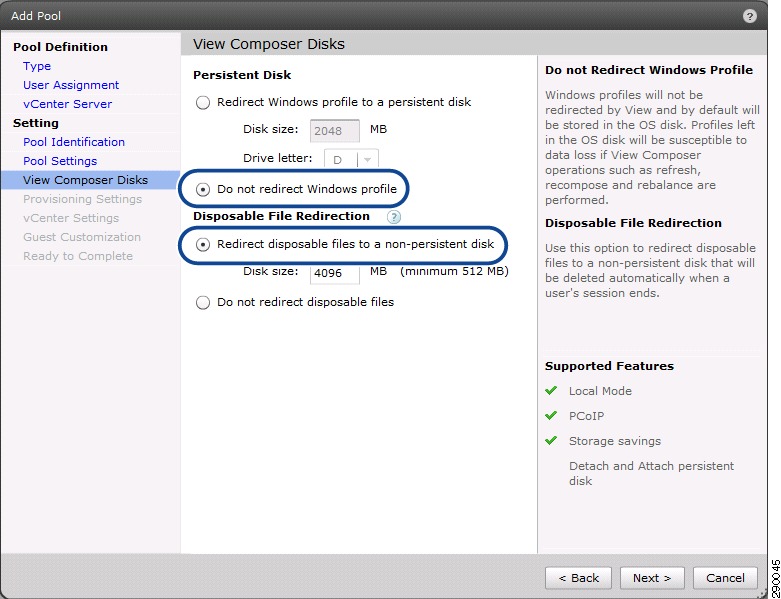
Task: Click the disposable Disk size 4096 field
Action: [335, 273]
